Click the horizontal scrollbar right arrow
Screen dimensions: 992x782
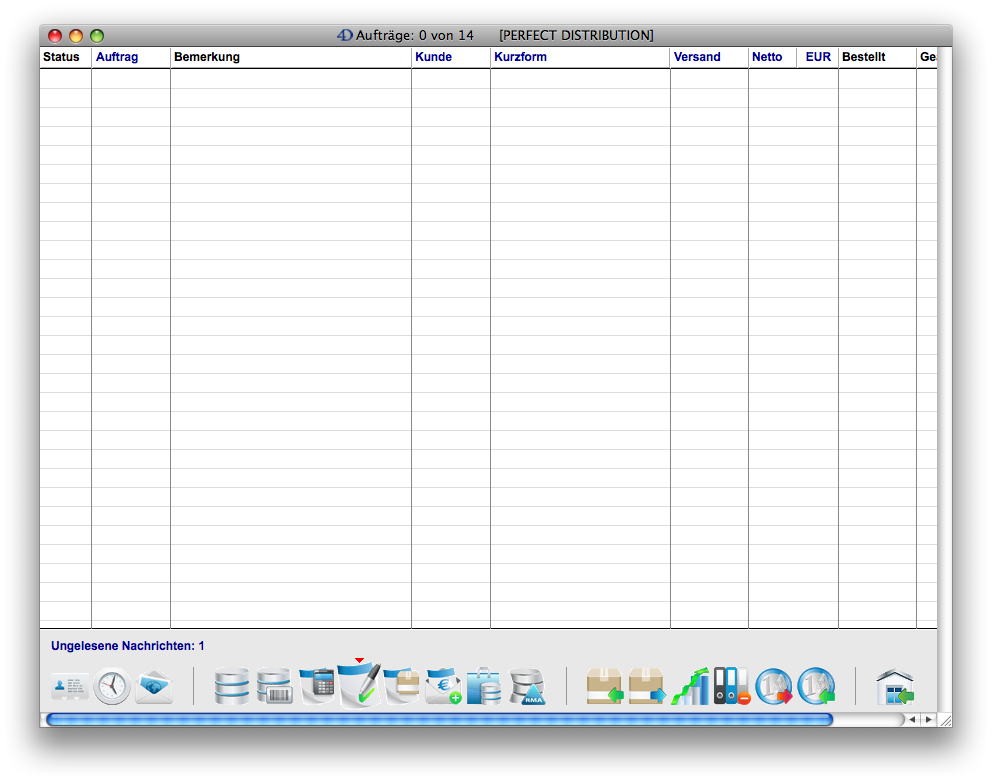coord(928,719)
